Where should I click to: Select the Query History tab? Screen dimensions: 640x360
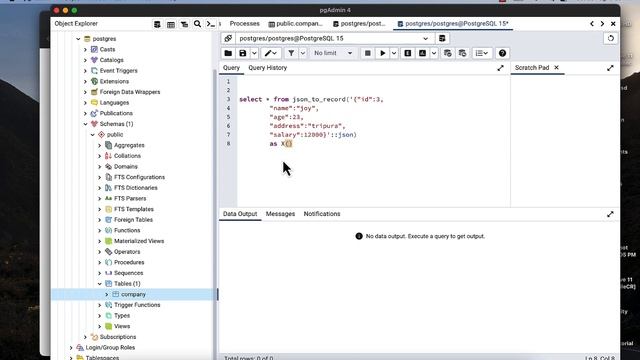coord(268,68)
